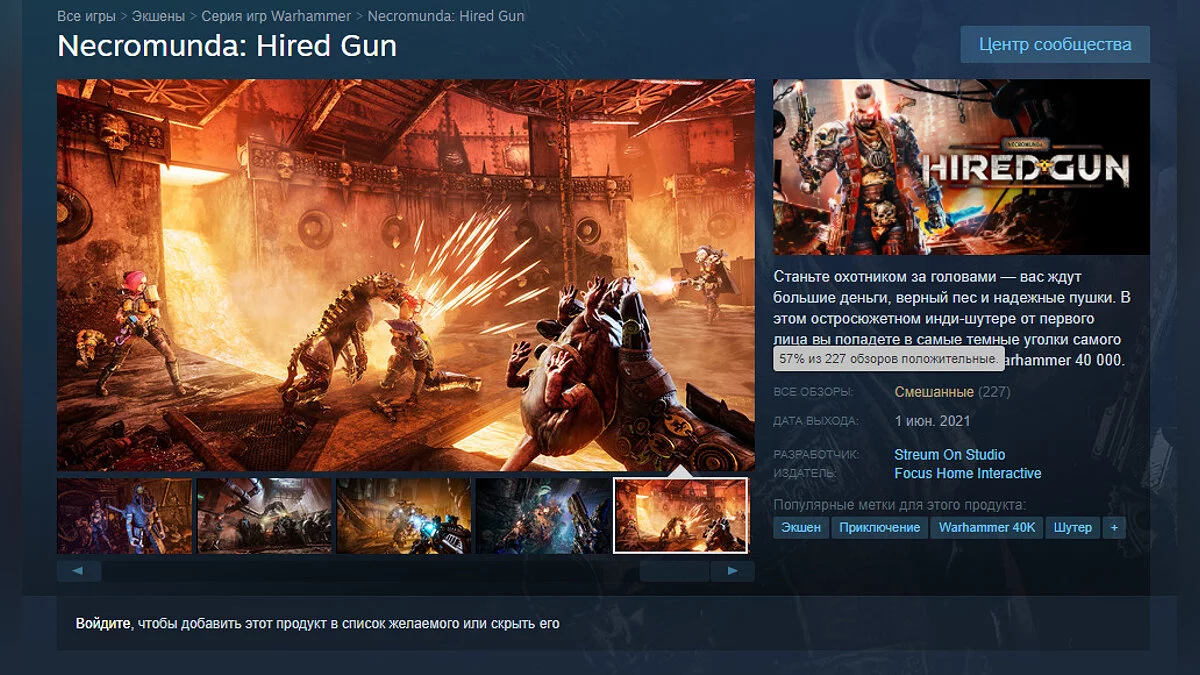
Task: Open the 'Экшены' breadcrumb link
Action: [x=157, y=16]
